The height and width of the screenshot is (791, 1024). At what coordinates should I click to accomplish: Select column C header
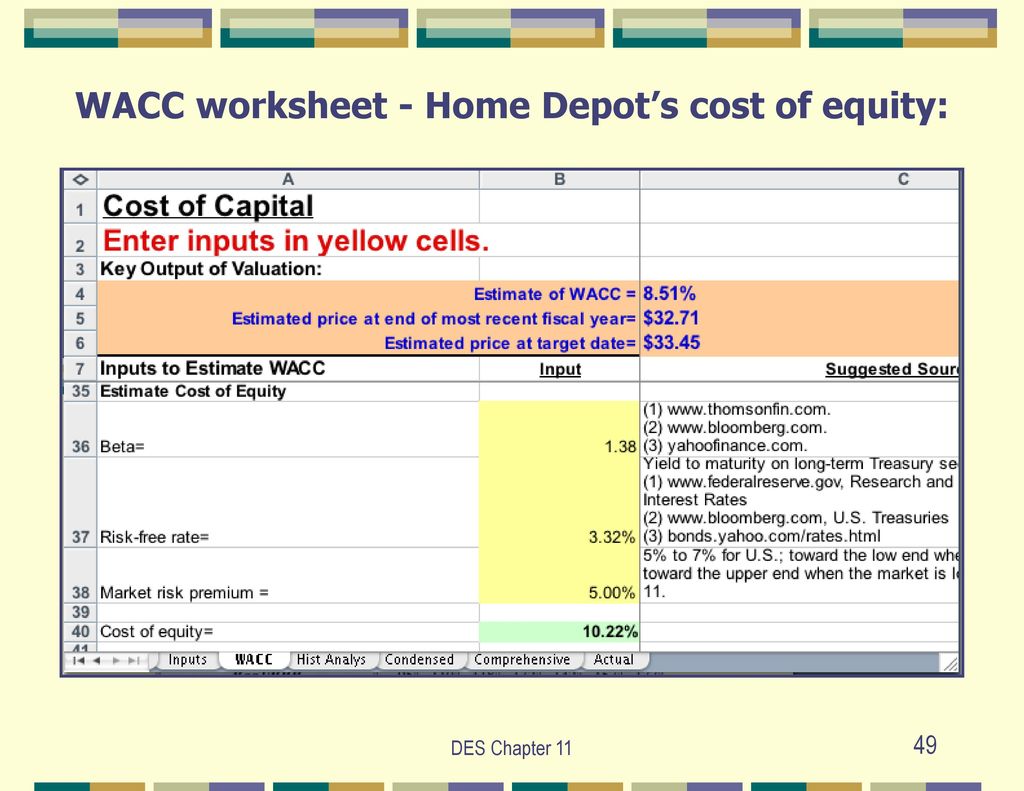[x=800, y=180]
